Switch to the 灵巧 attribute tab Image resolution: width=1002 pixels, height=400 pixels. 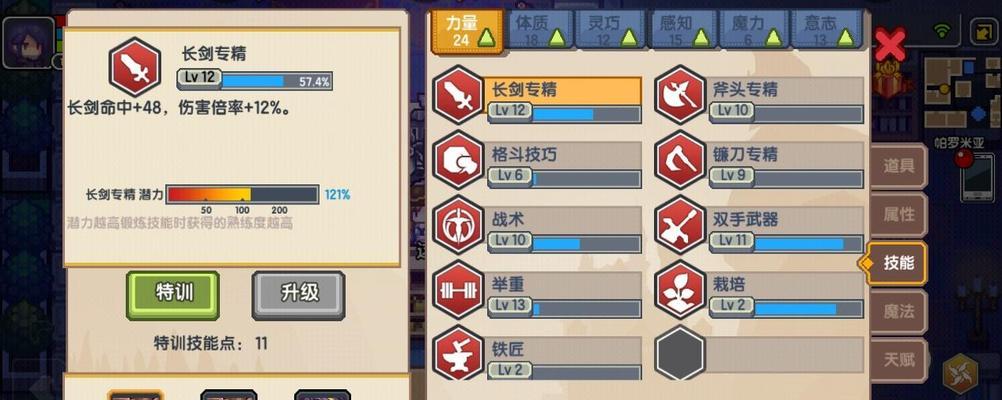[611, 30]
